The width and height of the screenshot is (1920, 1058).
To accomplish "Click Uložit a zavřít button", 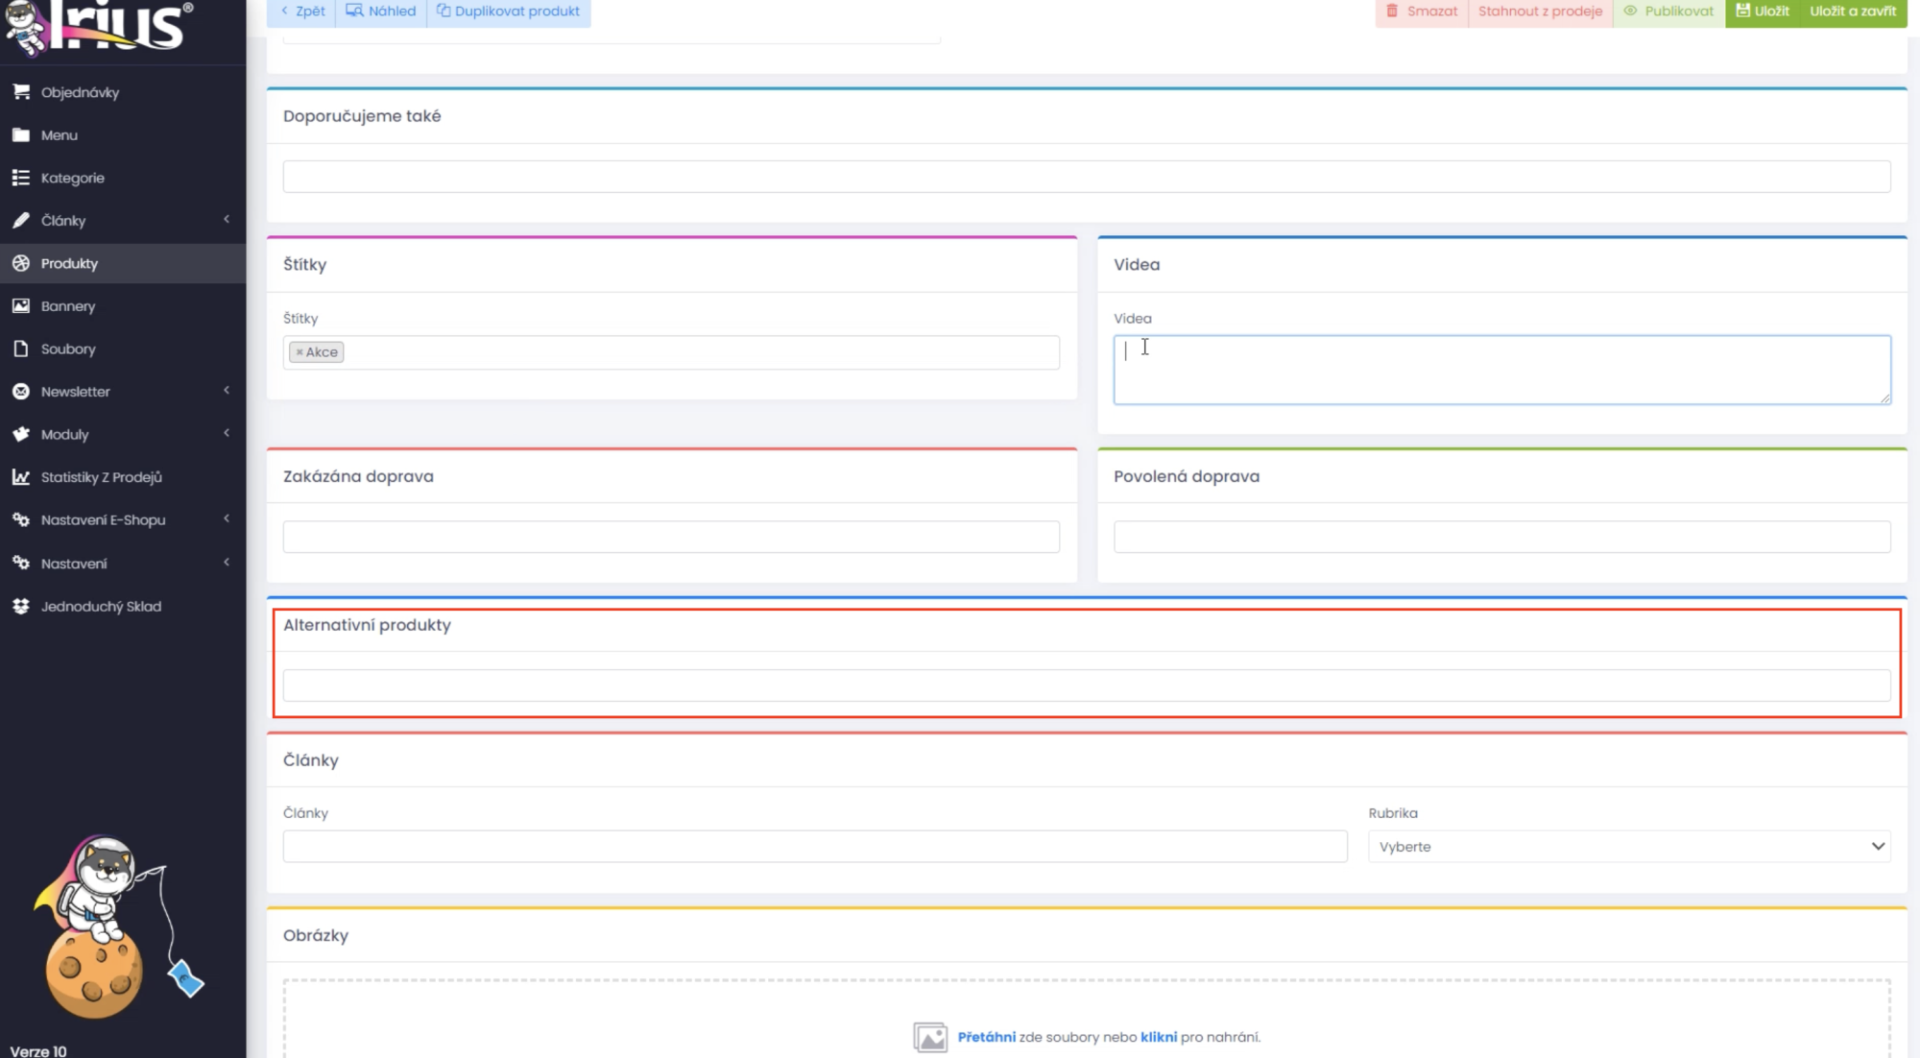I will pos(1853,12).
